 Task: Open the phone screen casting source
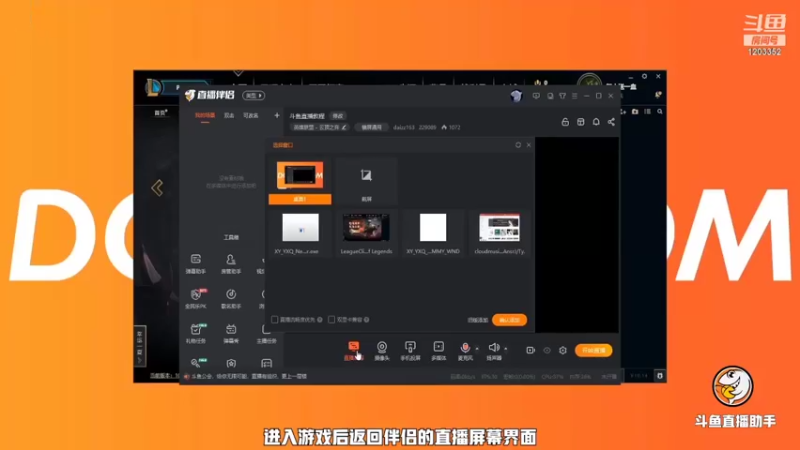[x=410, y=351]
